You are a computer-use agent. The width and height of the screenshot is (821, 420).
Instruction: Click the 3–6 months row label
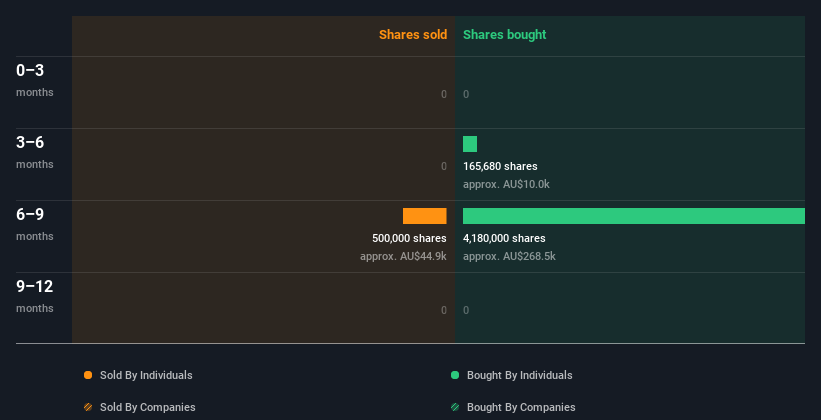click(x=35, y=152)
